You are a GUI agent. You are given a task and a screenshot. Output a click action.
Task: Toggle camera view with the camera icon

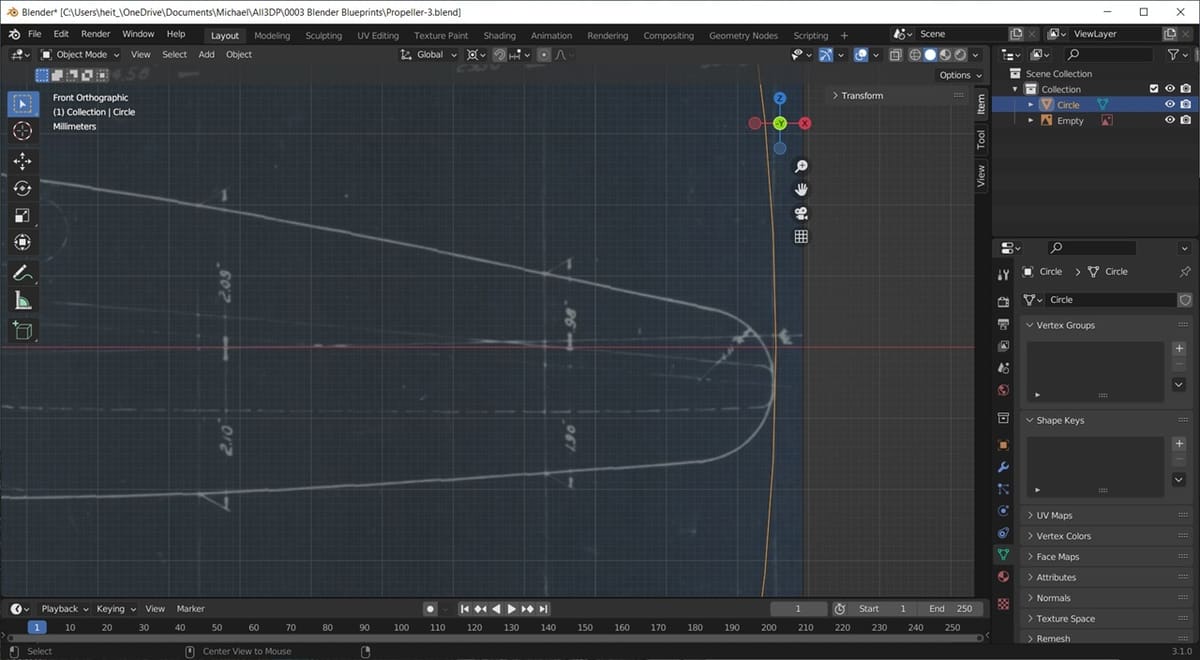coord(801,213)
